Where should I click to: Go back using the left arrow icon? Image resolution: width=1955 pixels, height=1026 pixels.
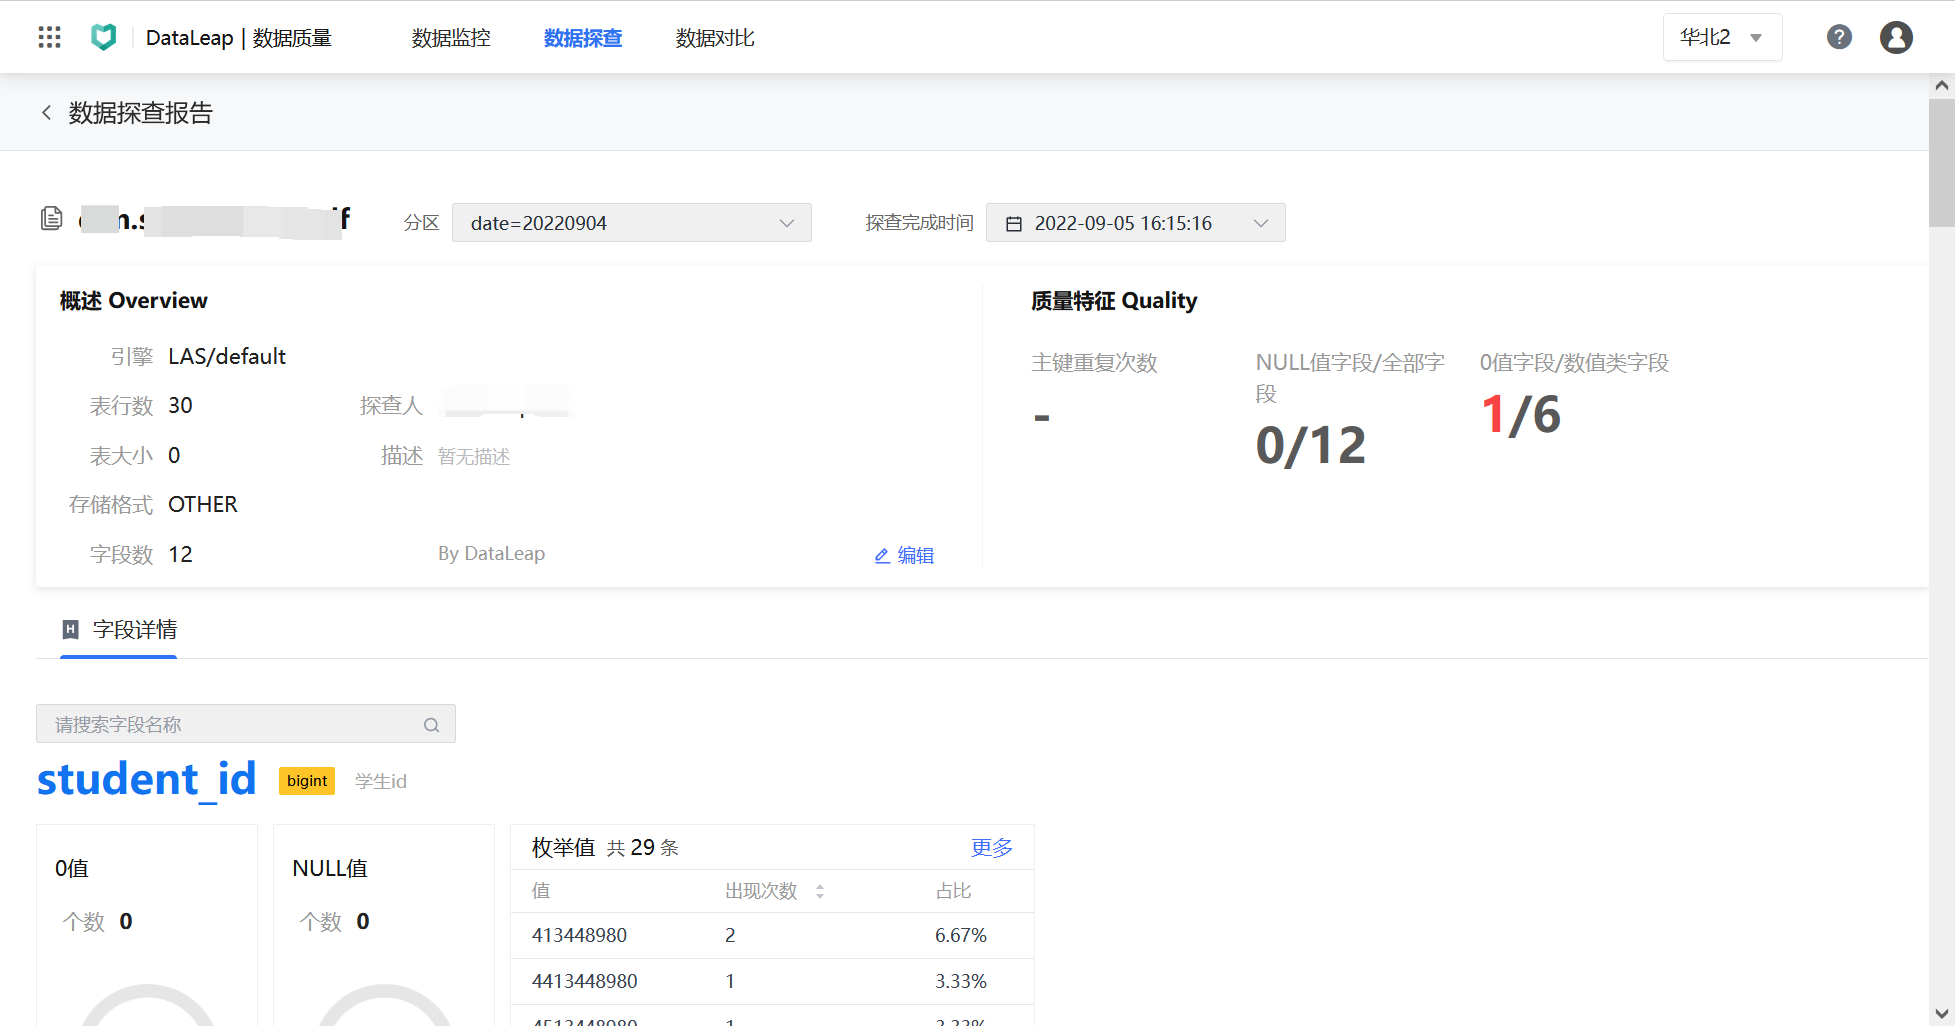click(46, 113)
